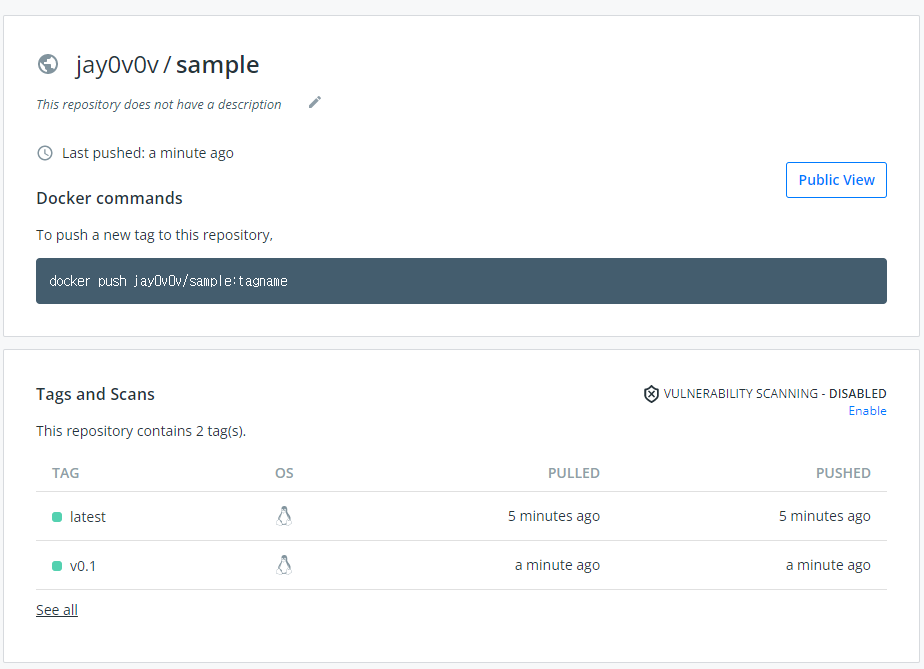Click the vulnerability scanning shield icon
Viewport: 924px width, 669px height.
tap(651, 394)
